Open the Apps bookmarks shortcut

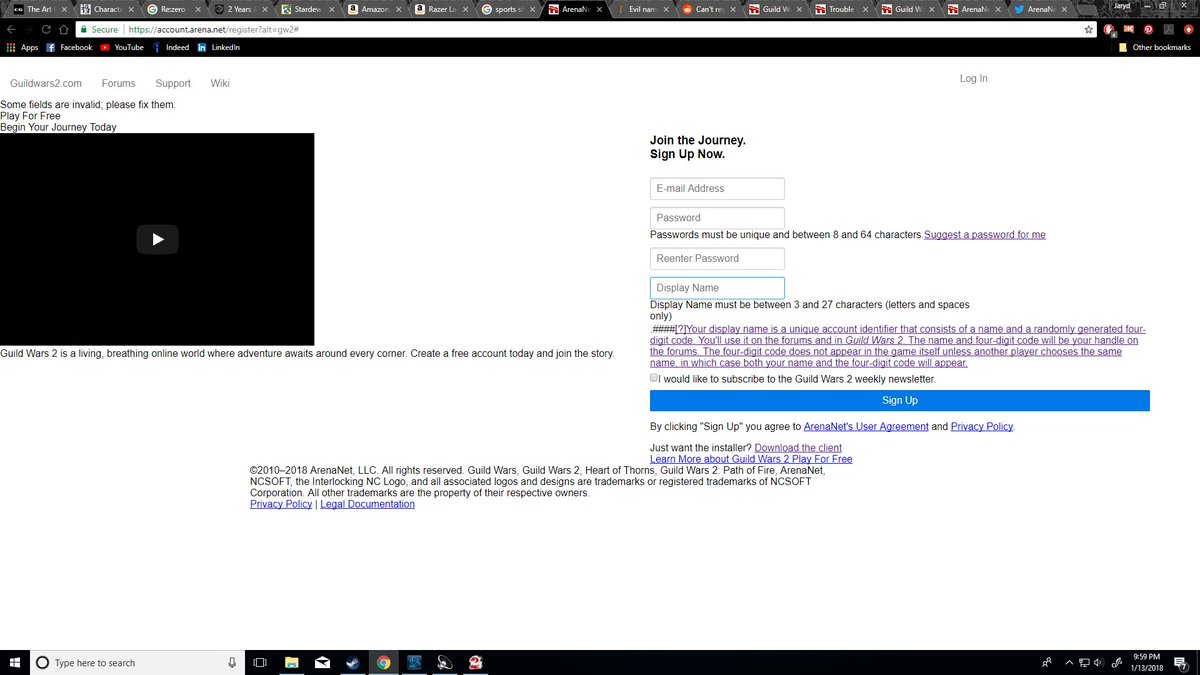[x=22, y=47]
